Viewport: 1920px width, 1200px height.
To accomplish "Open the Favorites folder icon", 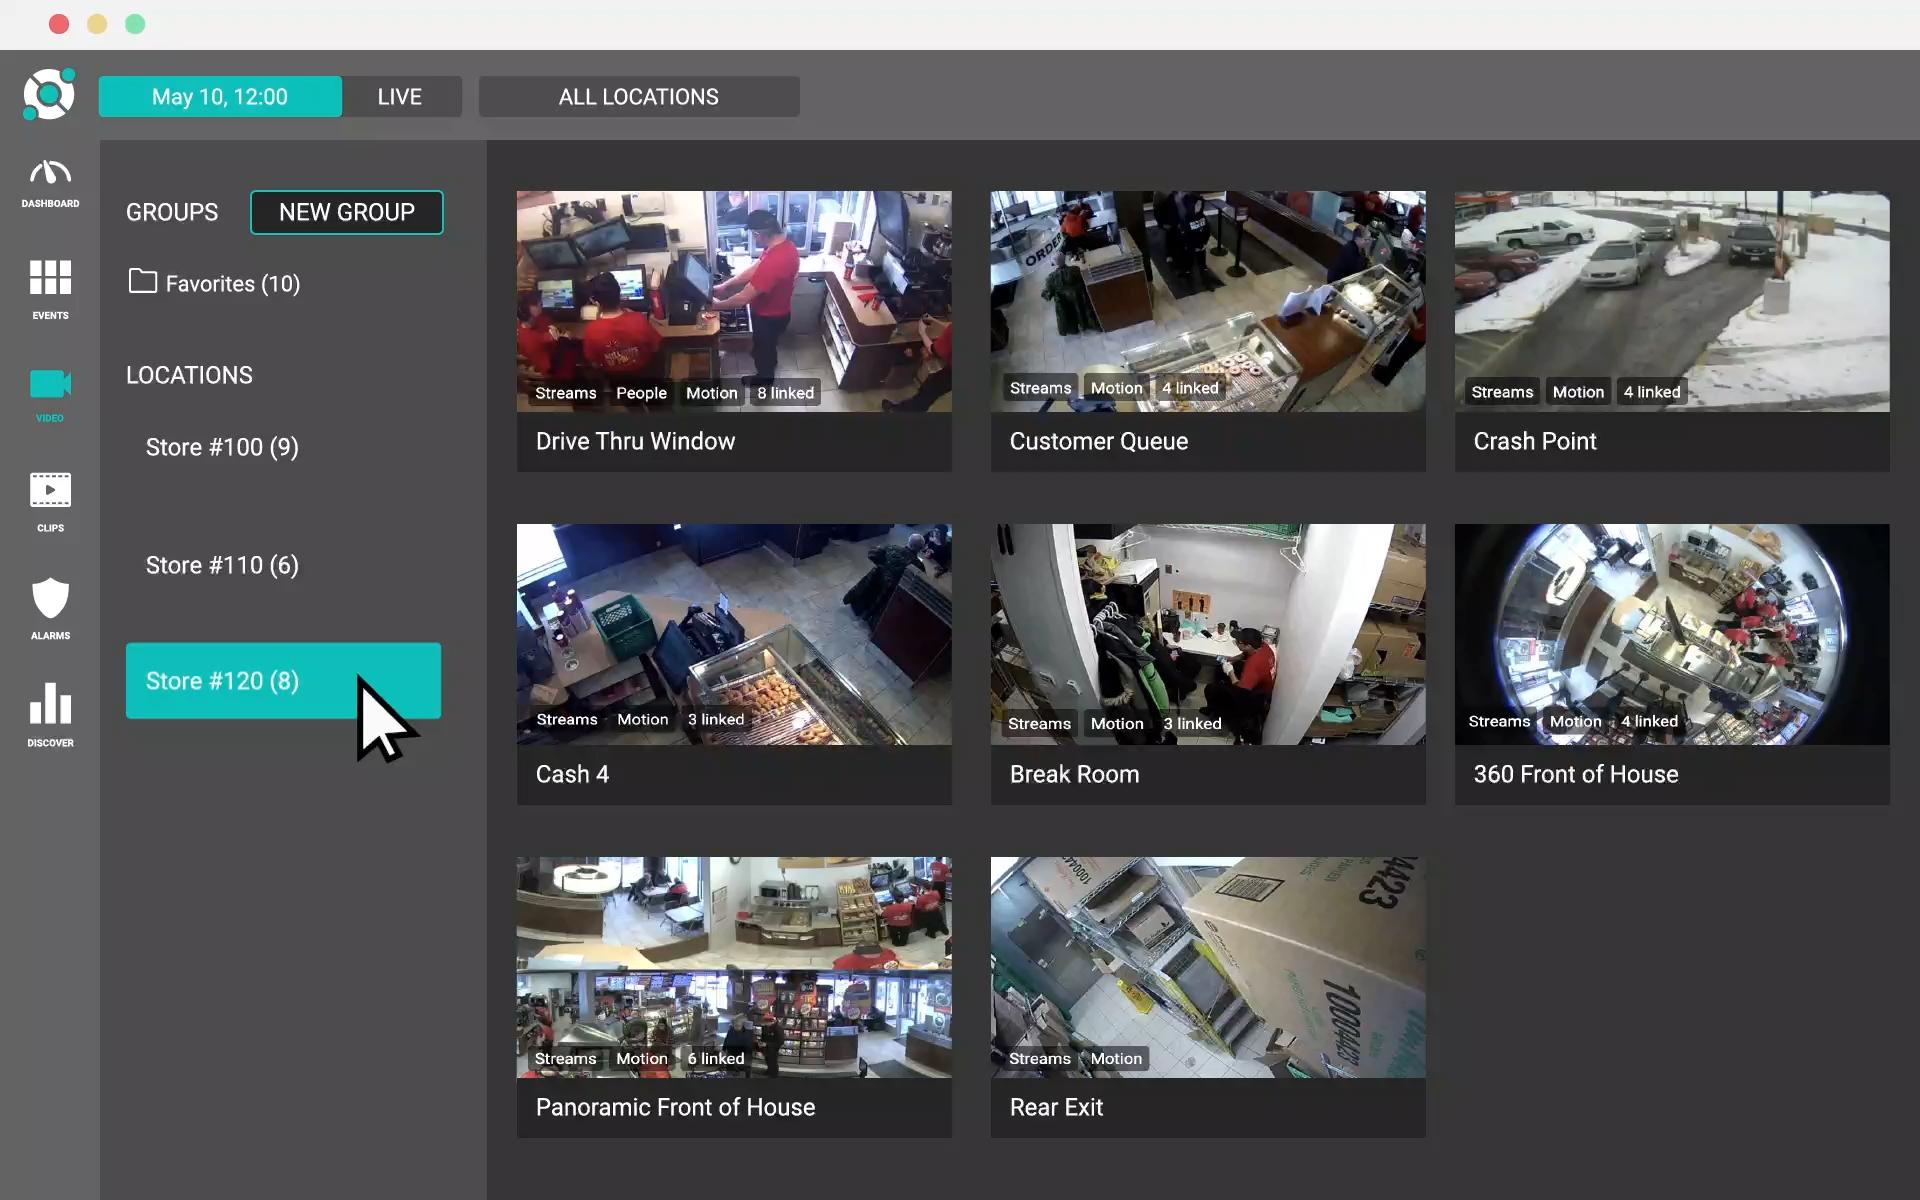I will pos(142,282).
